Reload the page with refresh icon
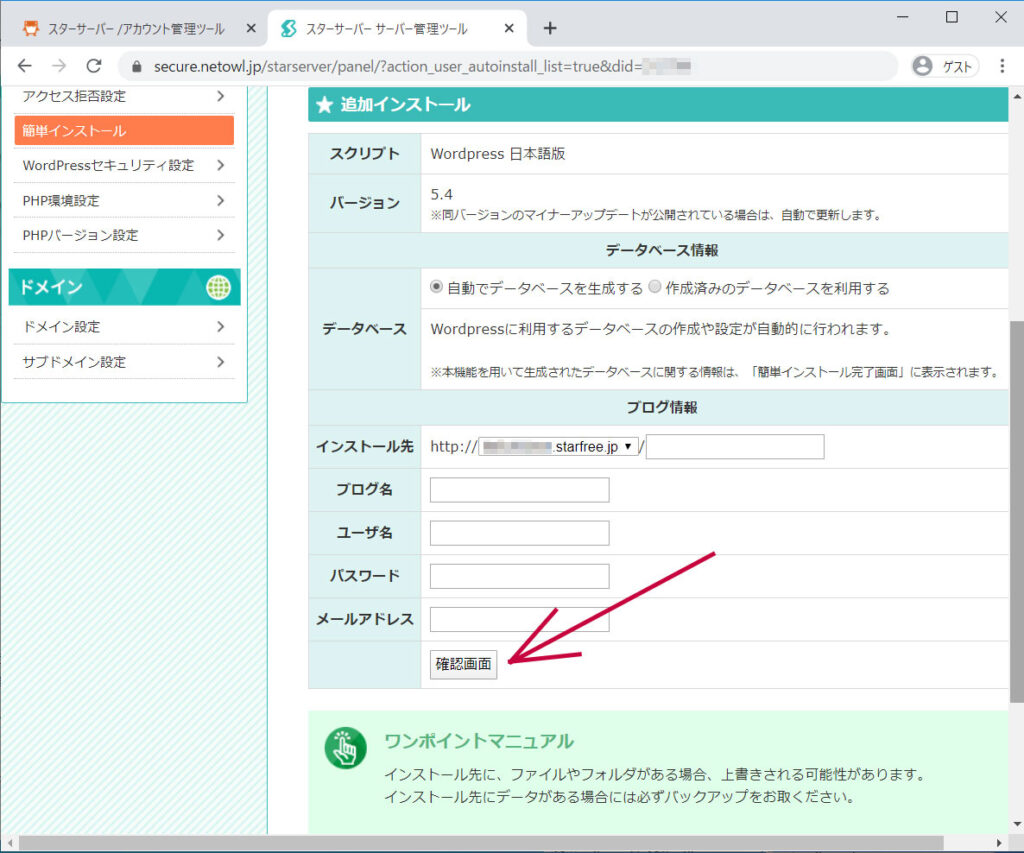The height and width of the screenshot is (853, 1024). click(94, 66)
